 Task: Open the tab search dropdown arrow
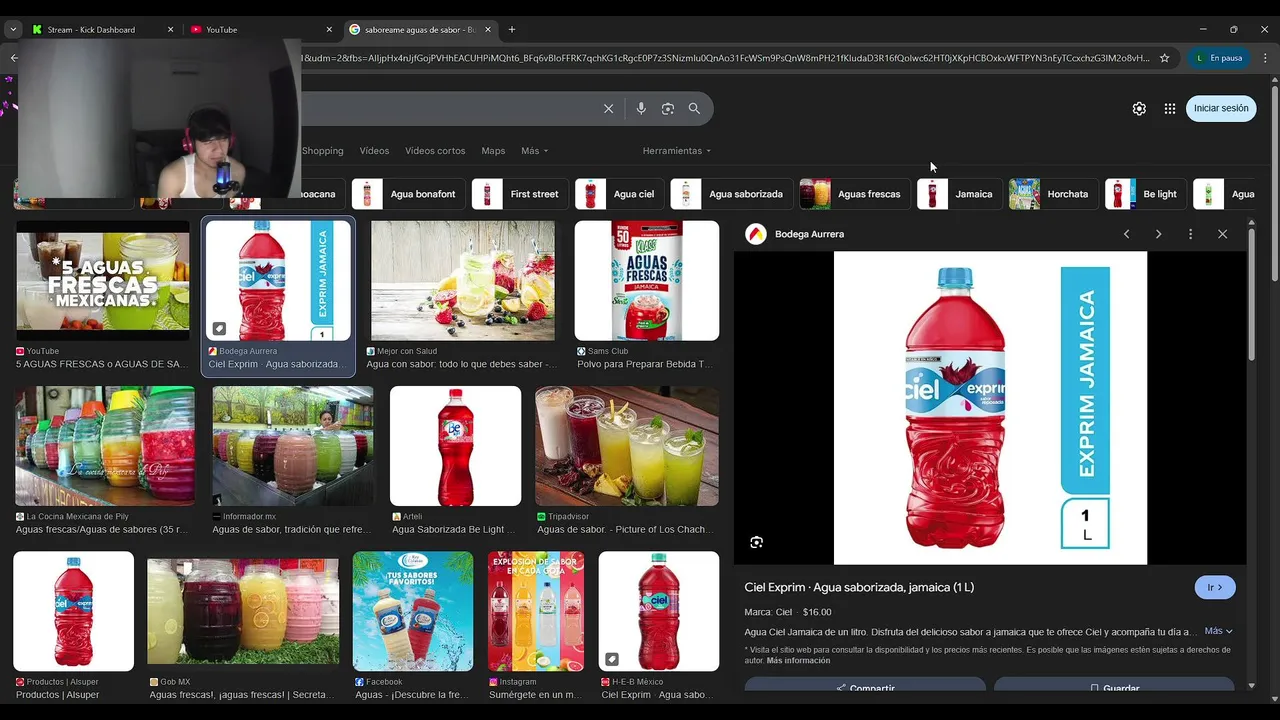(13, 30)
